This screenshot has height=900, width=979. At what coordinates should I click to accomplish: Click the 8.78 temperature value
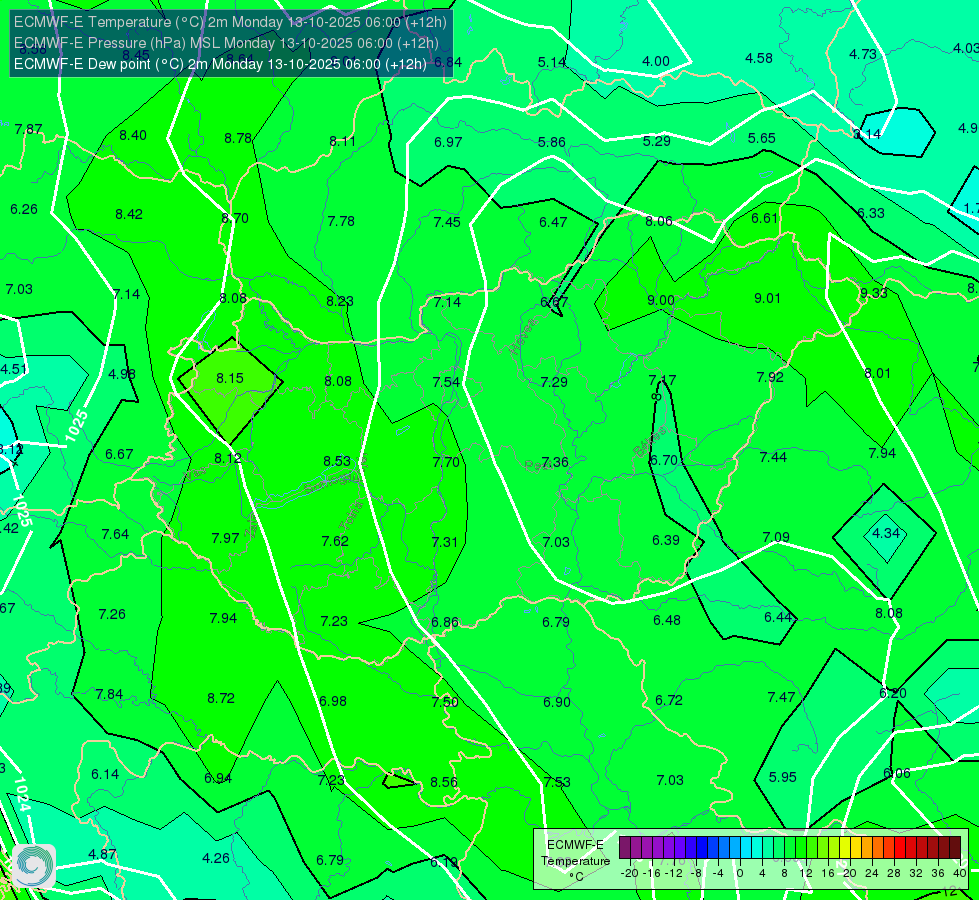238,138
